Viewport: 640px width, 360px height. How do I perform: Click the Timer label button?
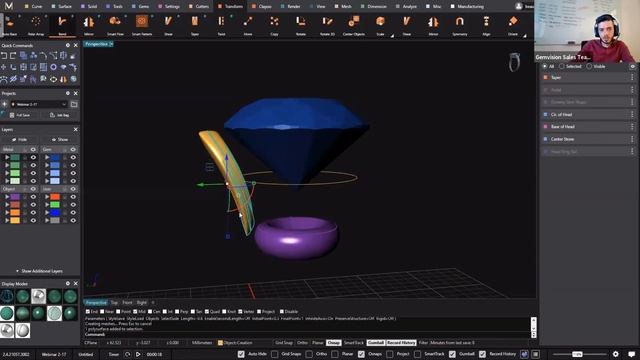[x=113, y=354]
